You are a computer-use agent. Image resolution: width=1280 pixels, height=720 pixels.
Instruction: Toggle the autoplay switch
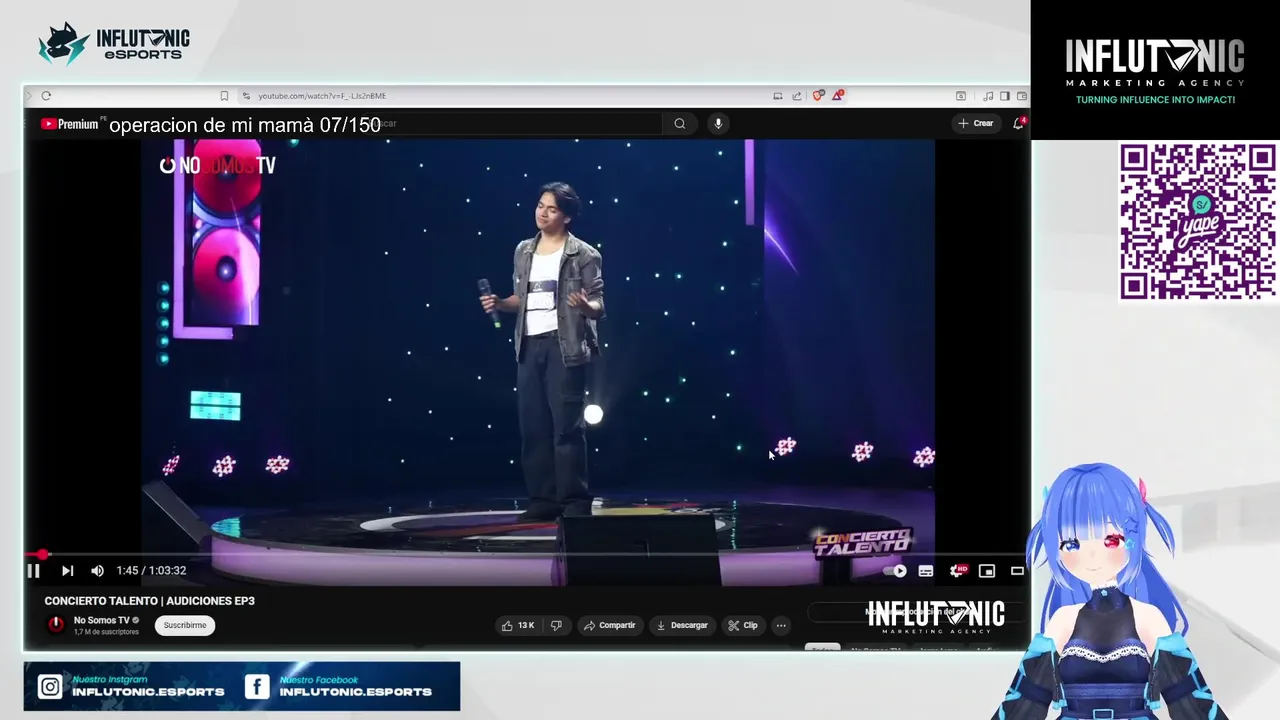pyautogui.click(x=895, y=571)
